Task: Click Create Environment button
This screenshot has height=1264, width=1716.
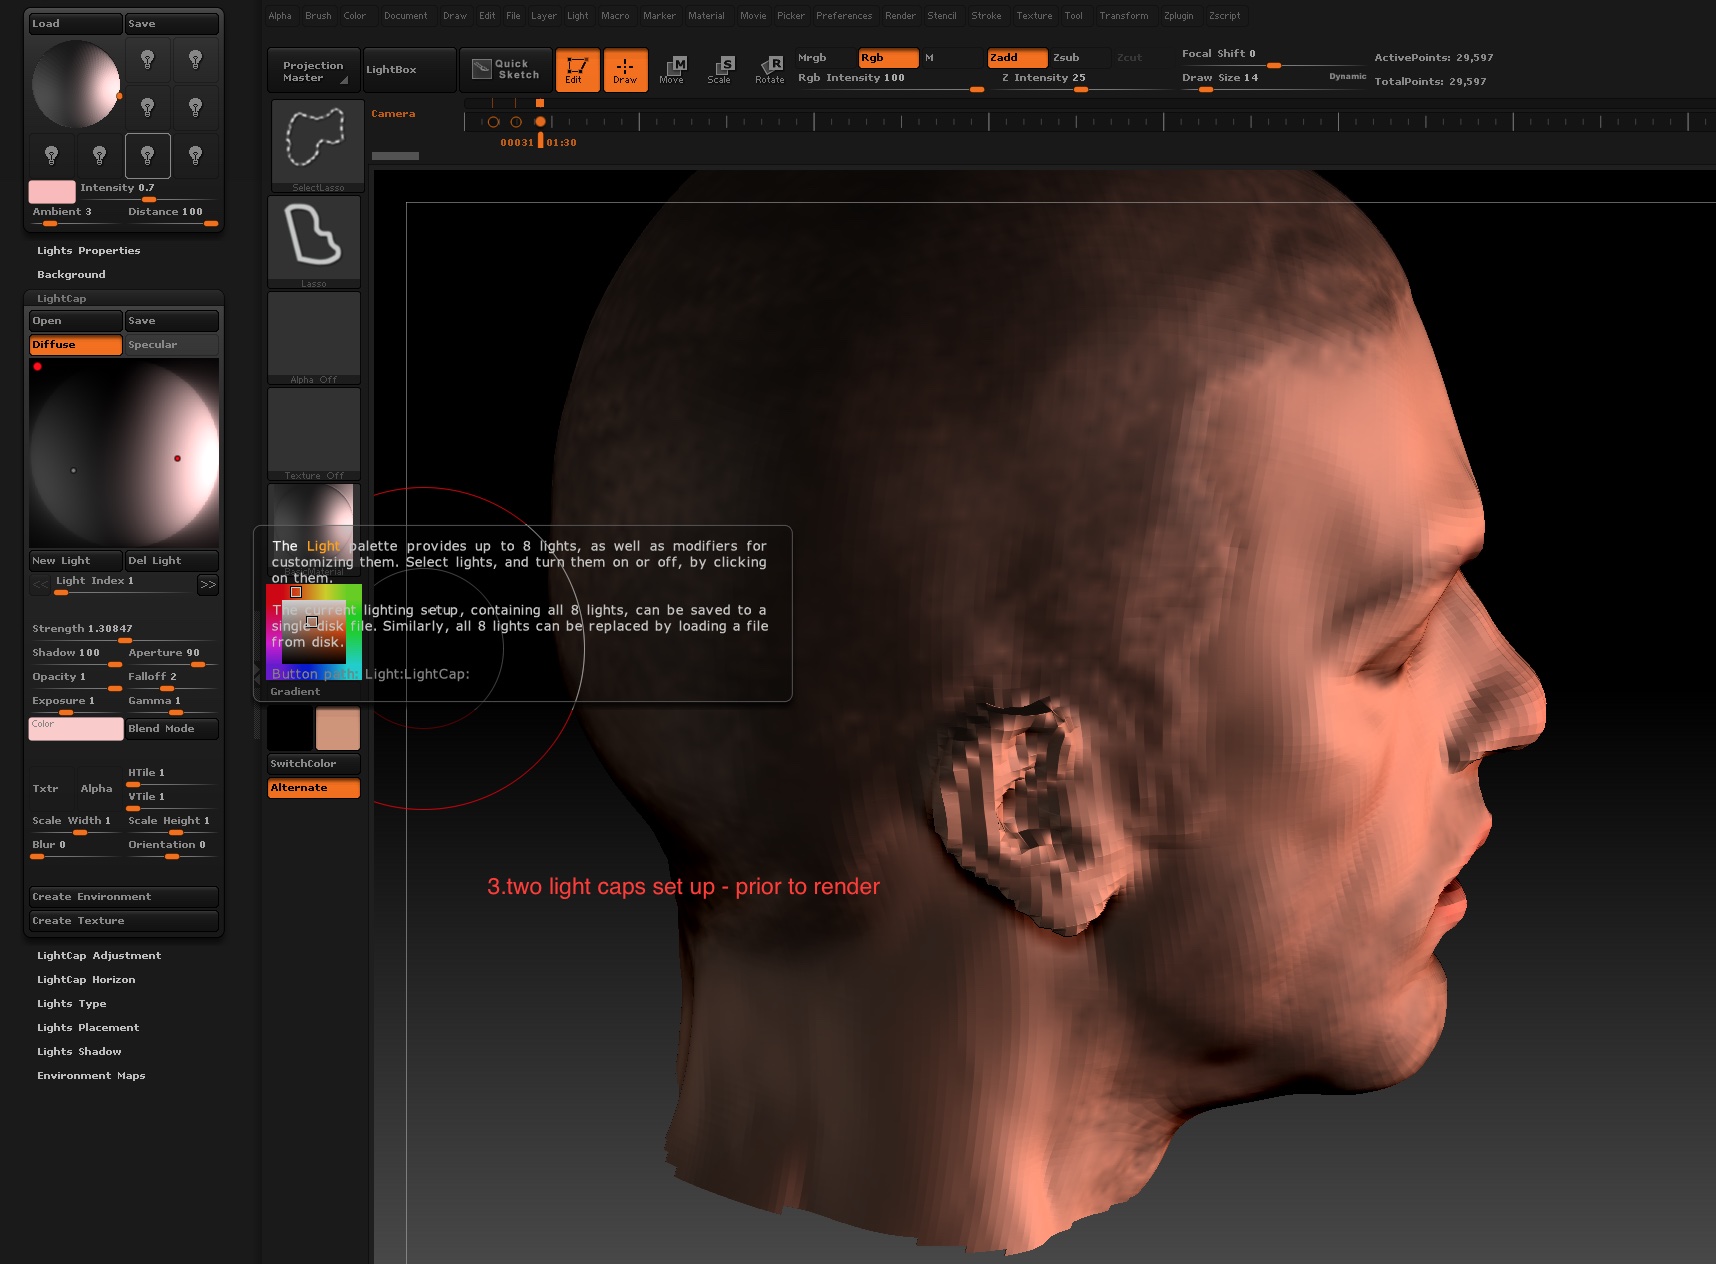Action: [124, 897]
